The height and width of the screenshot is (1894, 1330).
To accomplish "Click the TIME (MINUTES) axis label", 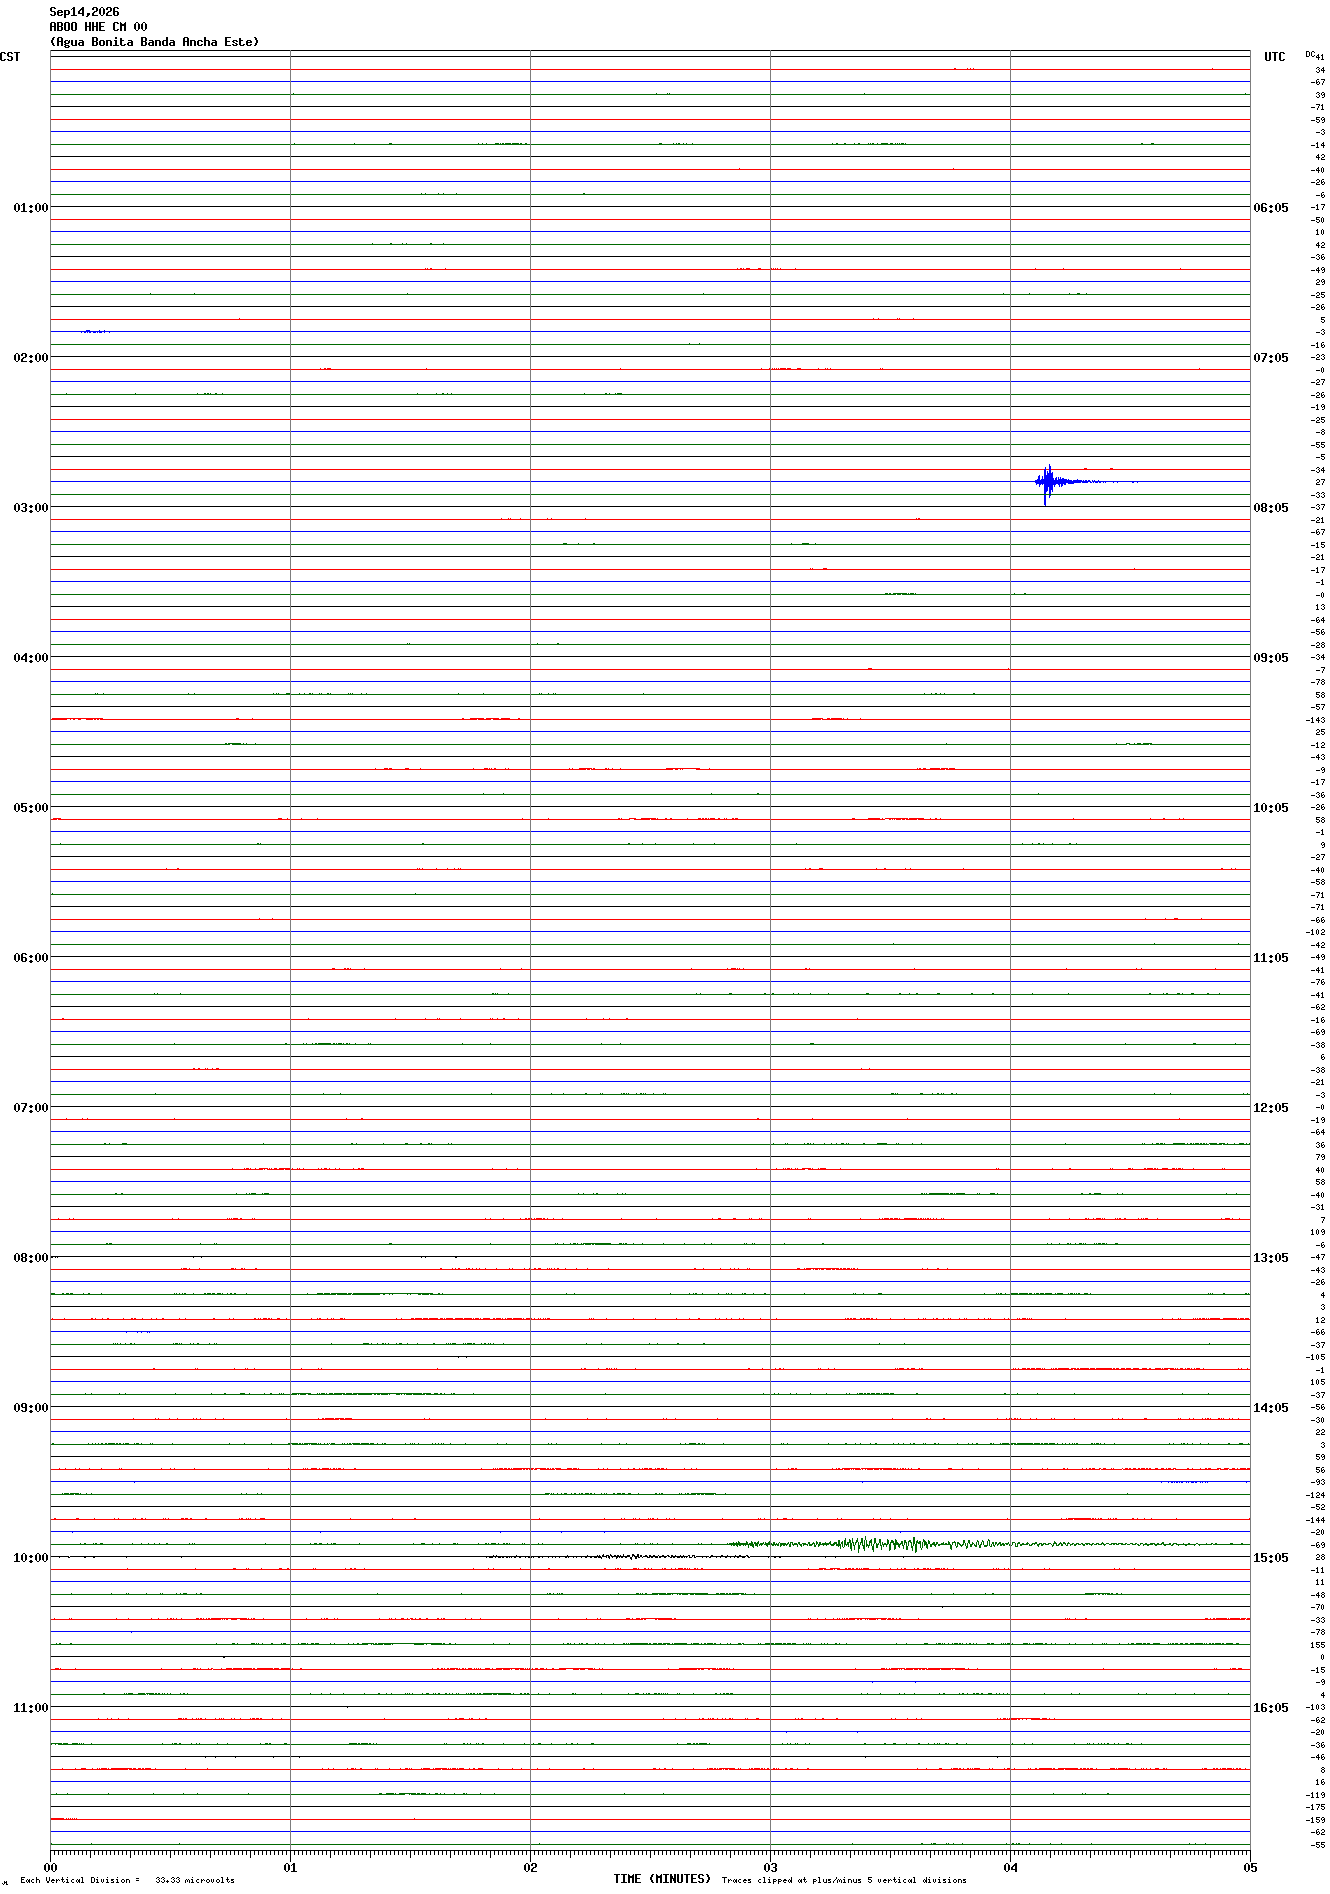I will pyautogui.click(x=662, y=1879).
